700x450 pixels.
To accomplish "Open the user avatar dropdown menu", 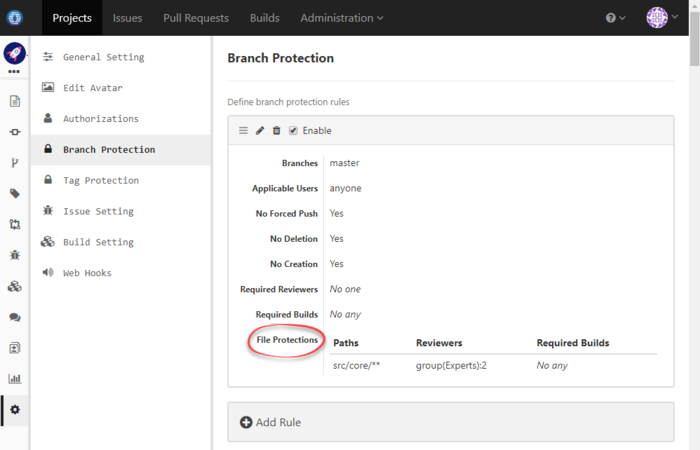I will 662,18.
